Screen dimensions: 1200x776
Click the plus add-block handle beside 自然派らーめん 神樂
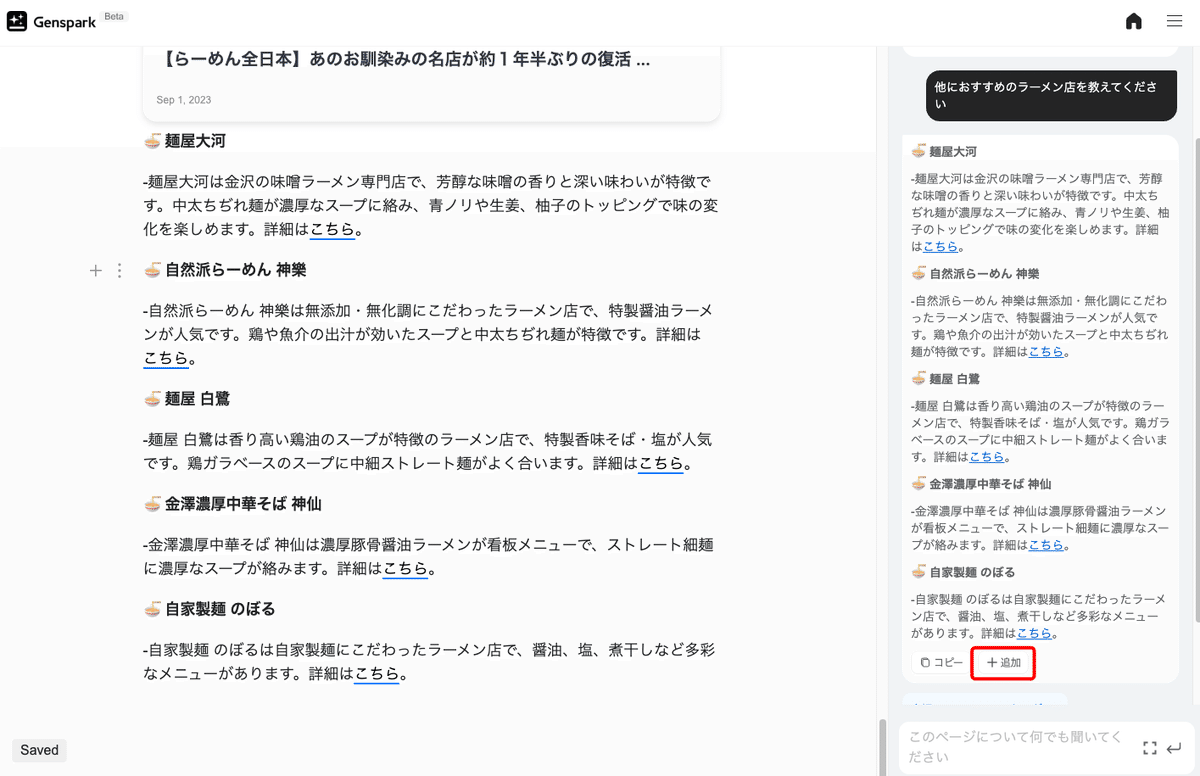96,270
